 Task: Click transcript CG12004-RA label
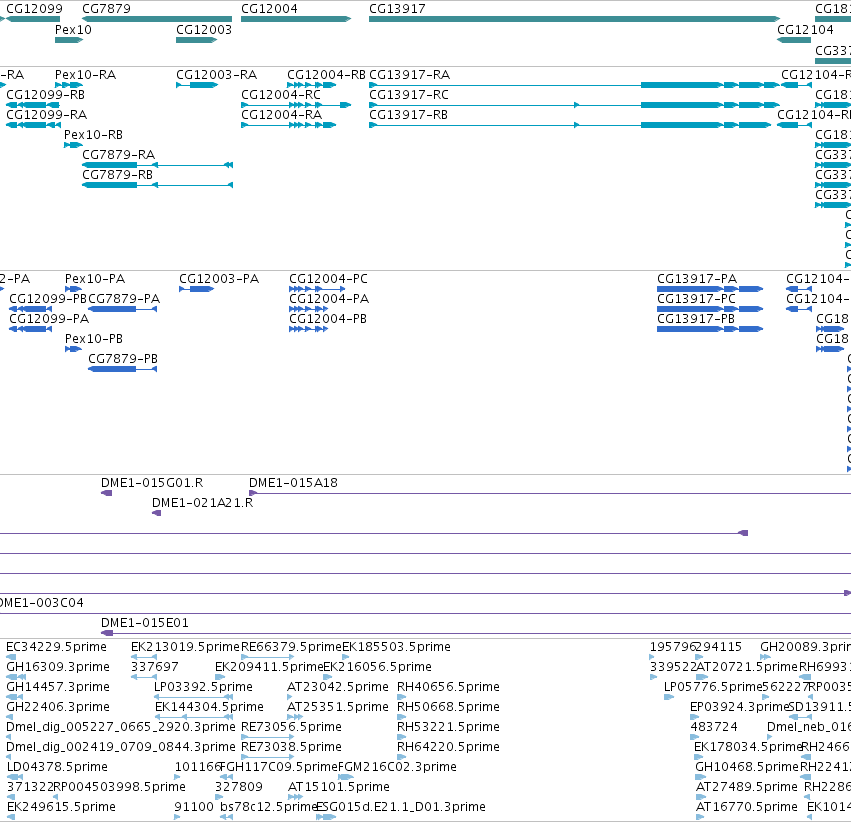[282, 114]
